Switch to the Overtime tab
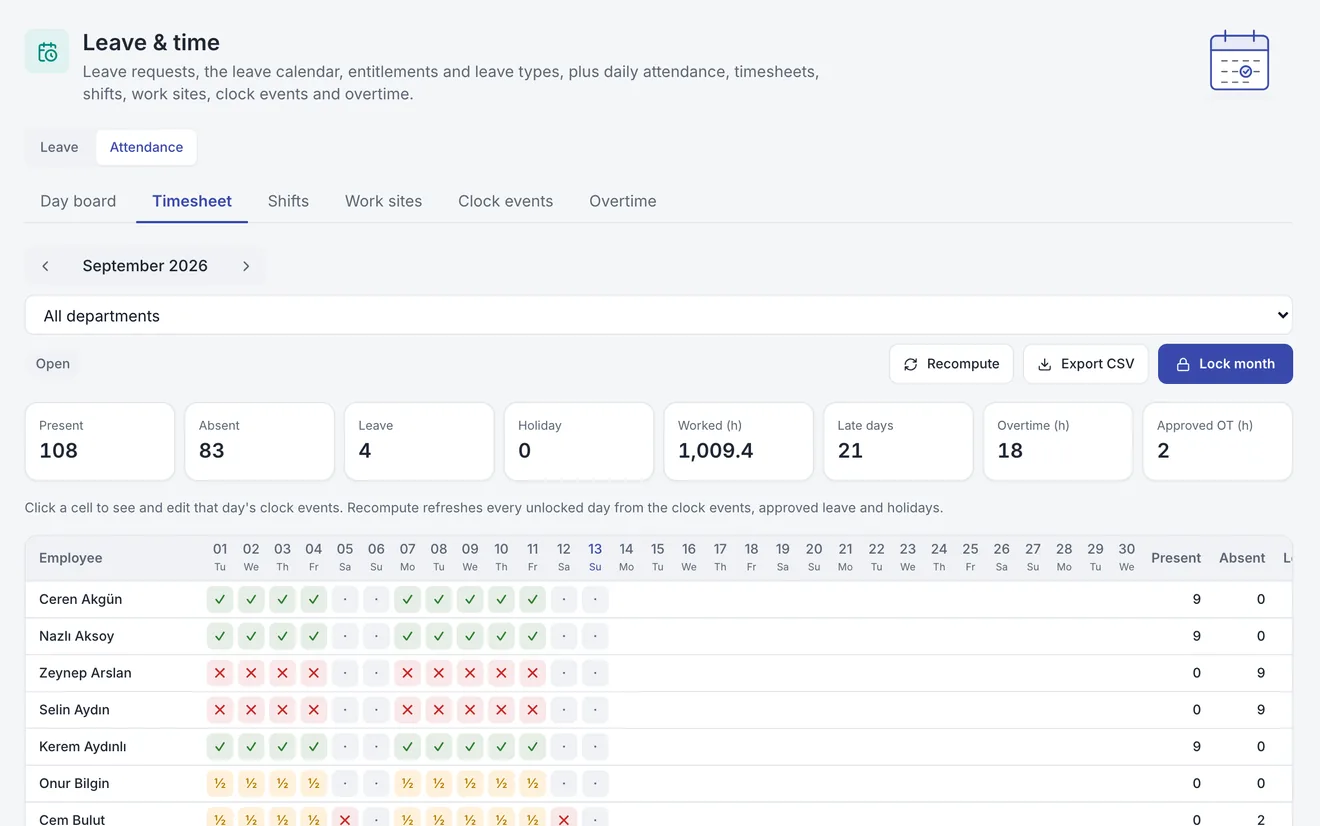1320x826 pixels. tap(623, 201)
